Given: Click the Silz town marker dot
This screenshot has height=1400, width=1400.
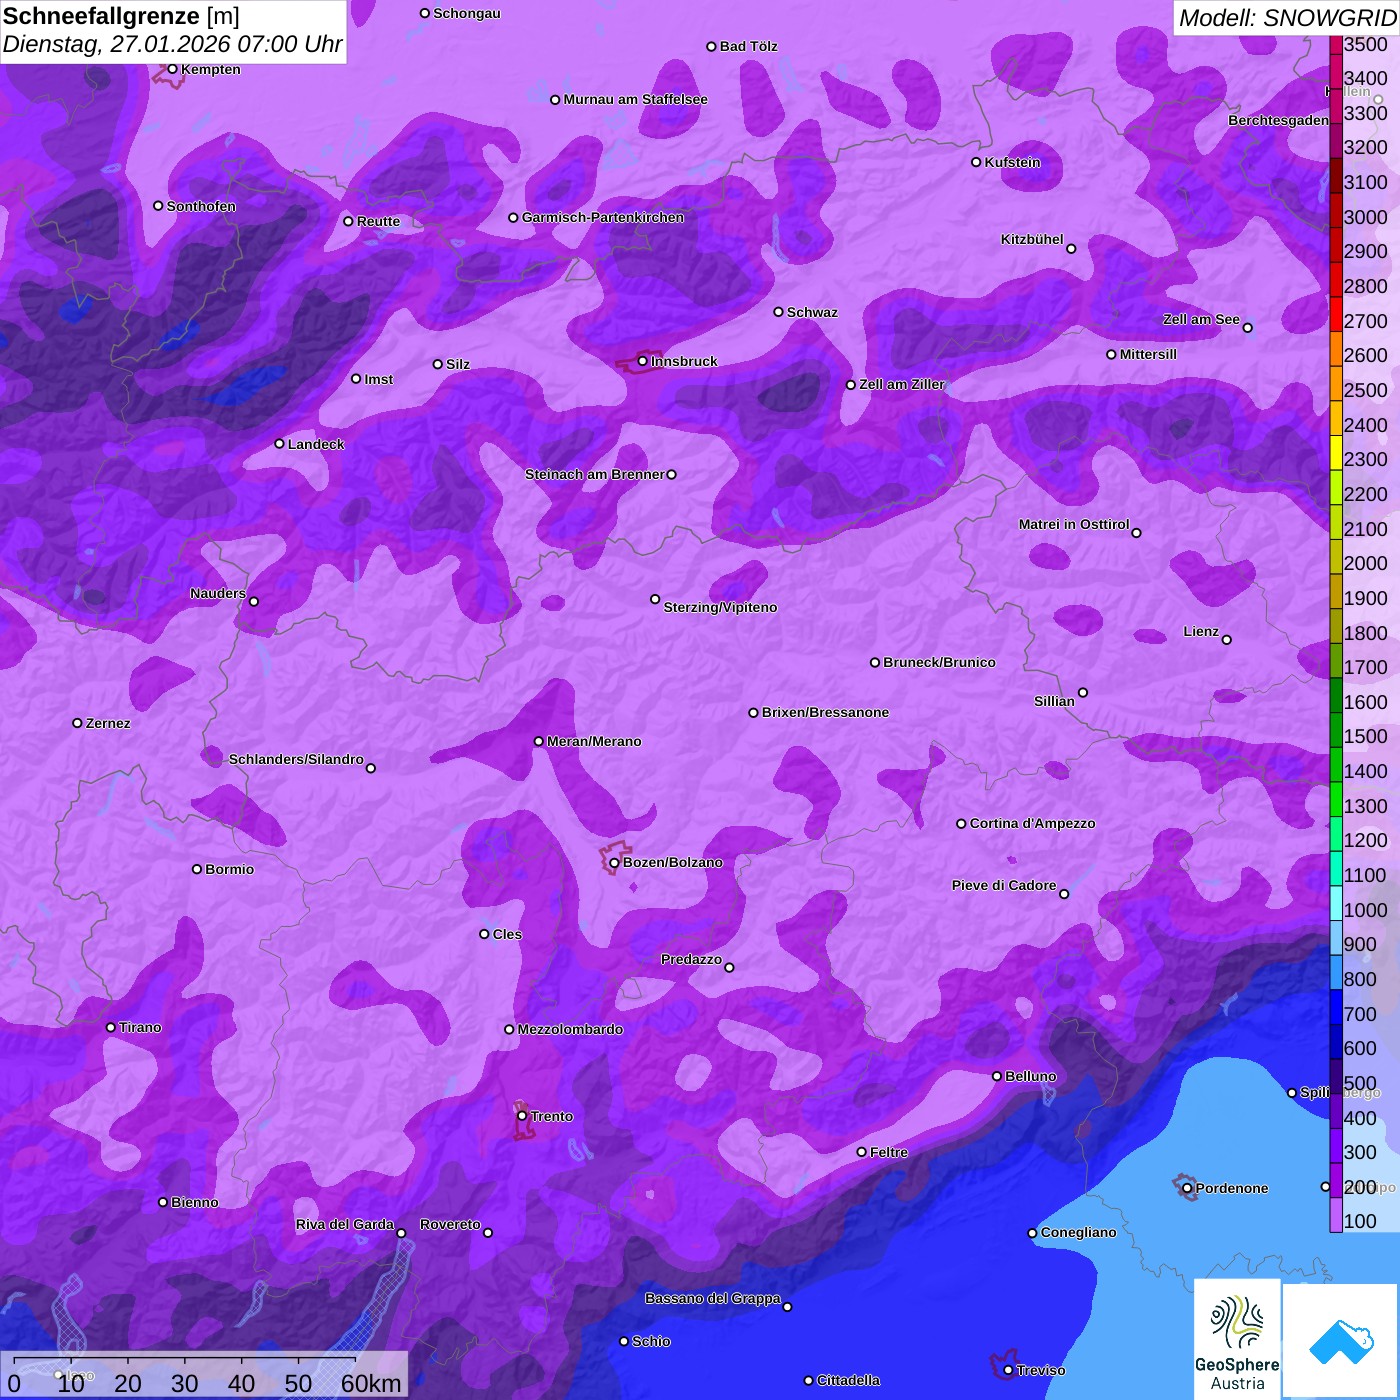Looking at the screenshot, I should coord(437,364).
